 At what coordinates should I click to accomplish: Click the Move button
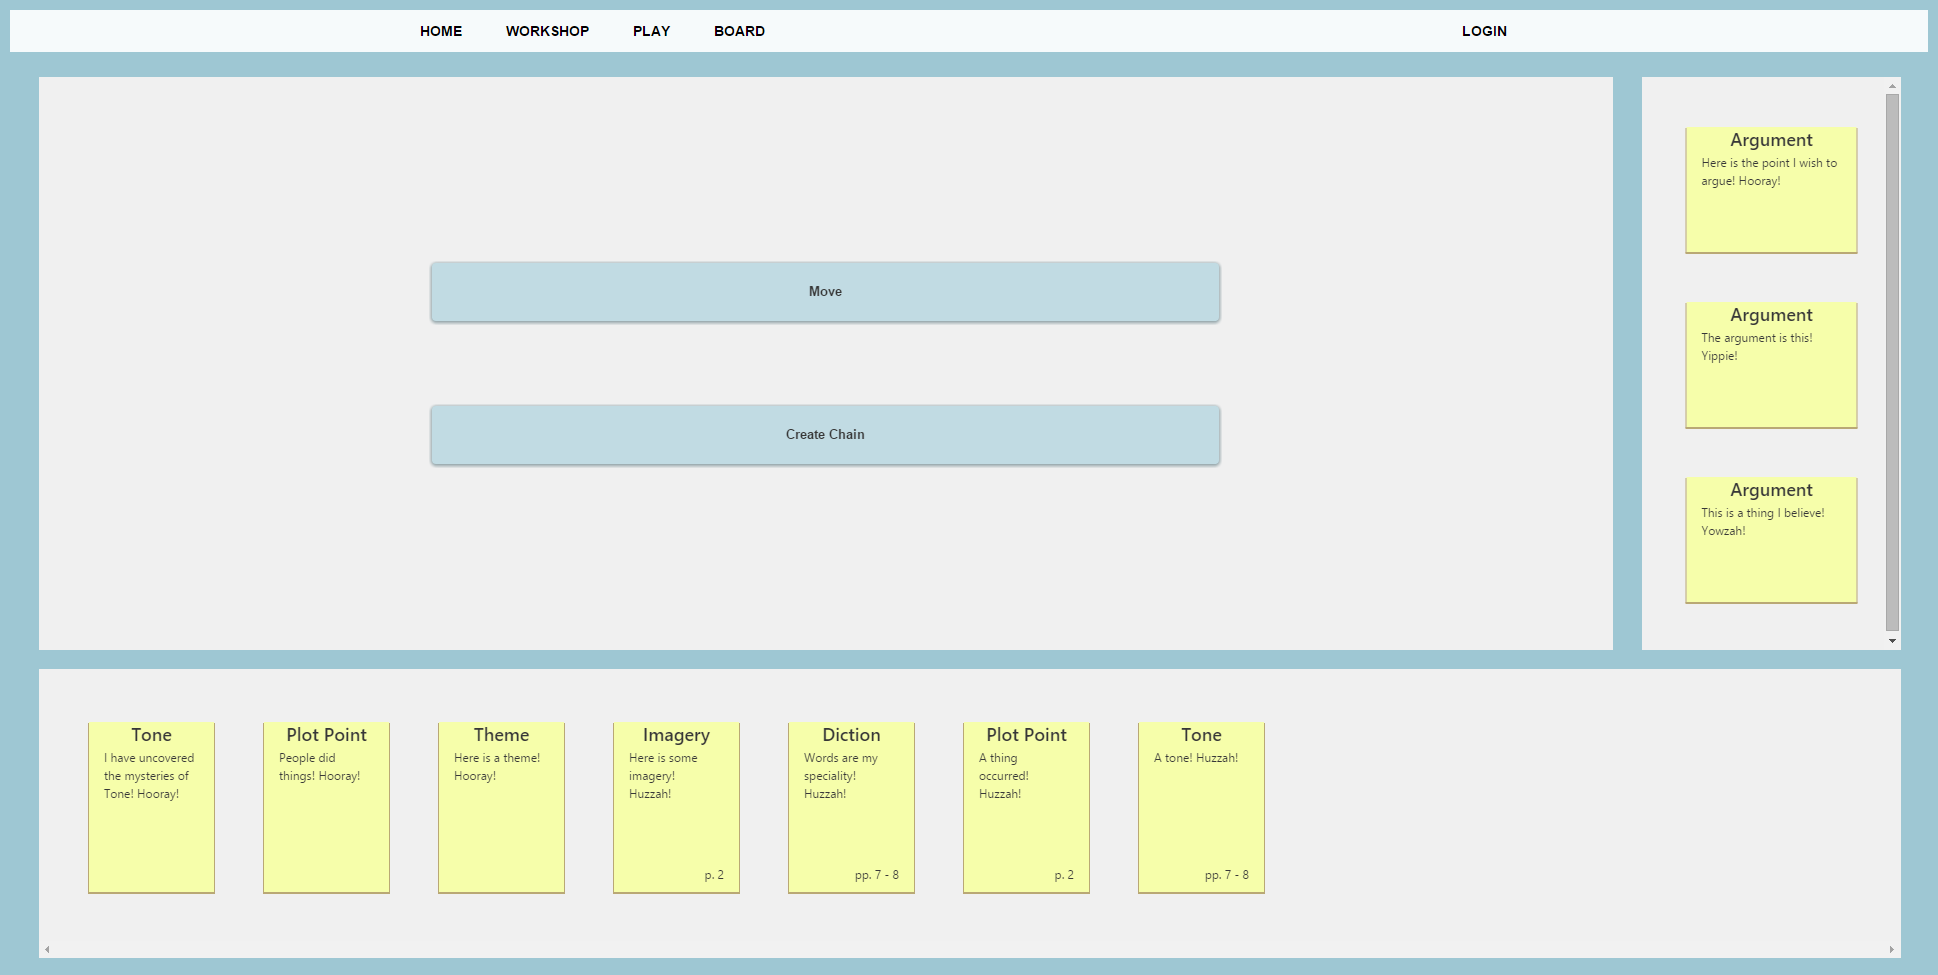(825, 292)
